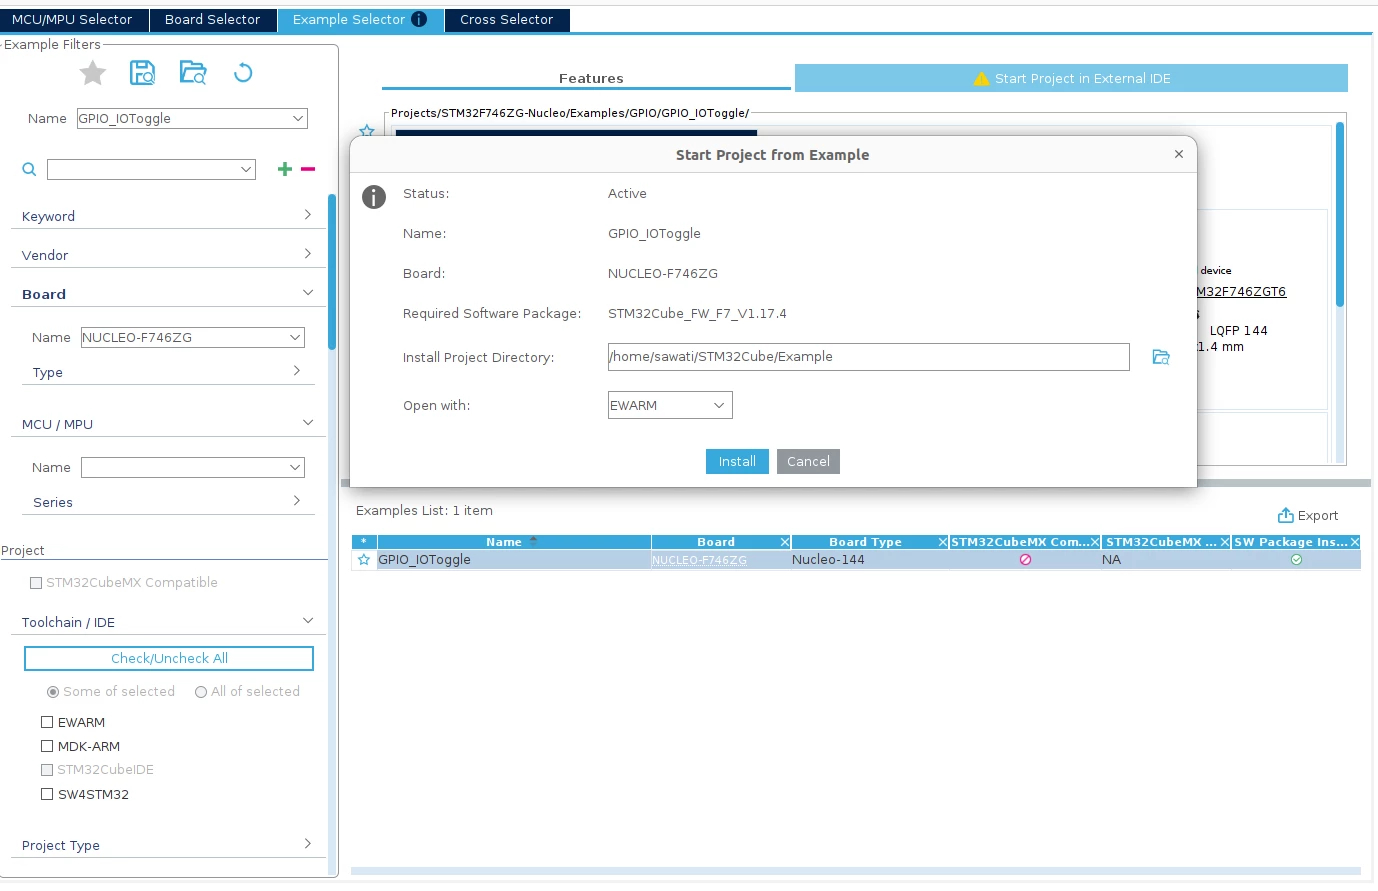Screen dimensions: 1378x891
Task: Click the load saved search folder icon
Action: (x=193, y=72)
